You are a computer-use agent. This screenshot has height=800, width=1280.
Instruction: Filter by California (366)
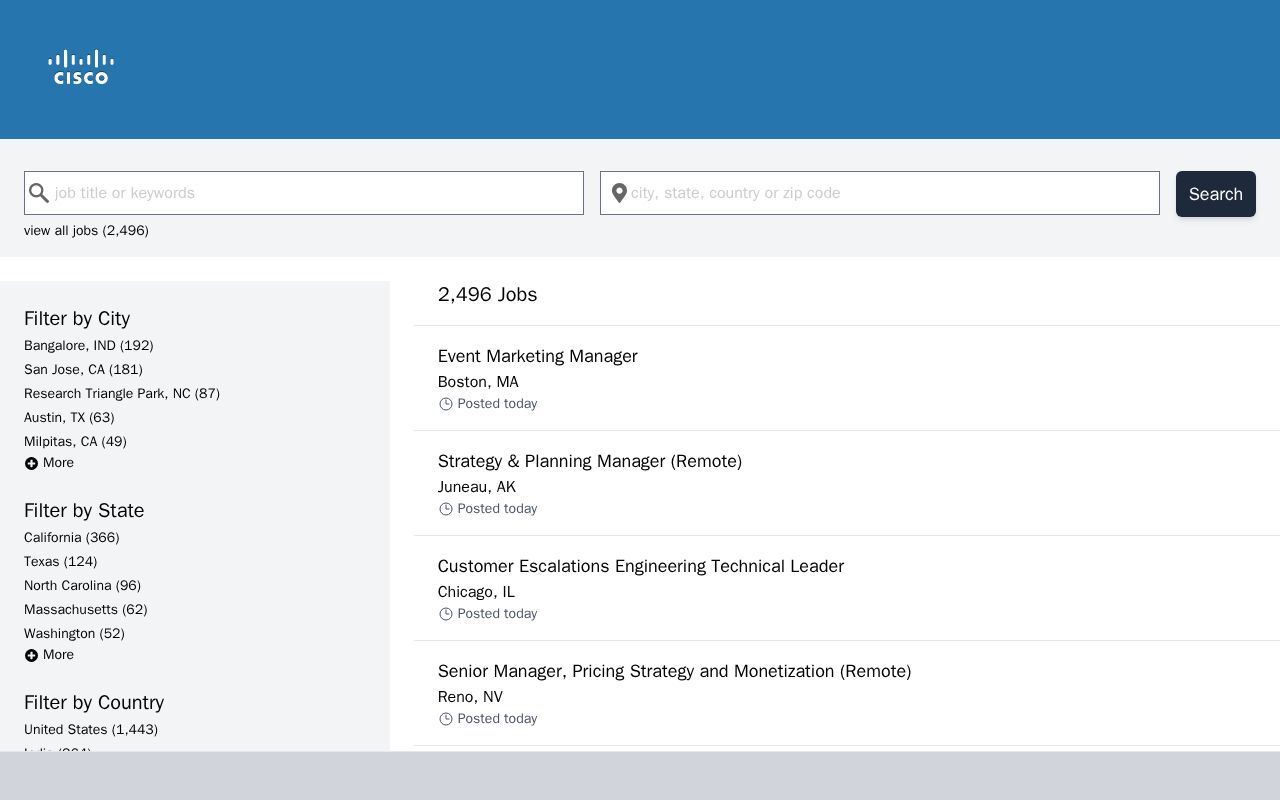(x=72, y=537)
